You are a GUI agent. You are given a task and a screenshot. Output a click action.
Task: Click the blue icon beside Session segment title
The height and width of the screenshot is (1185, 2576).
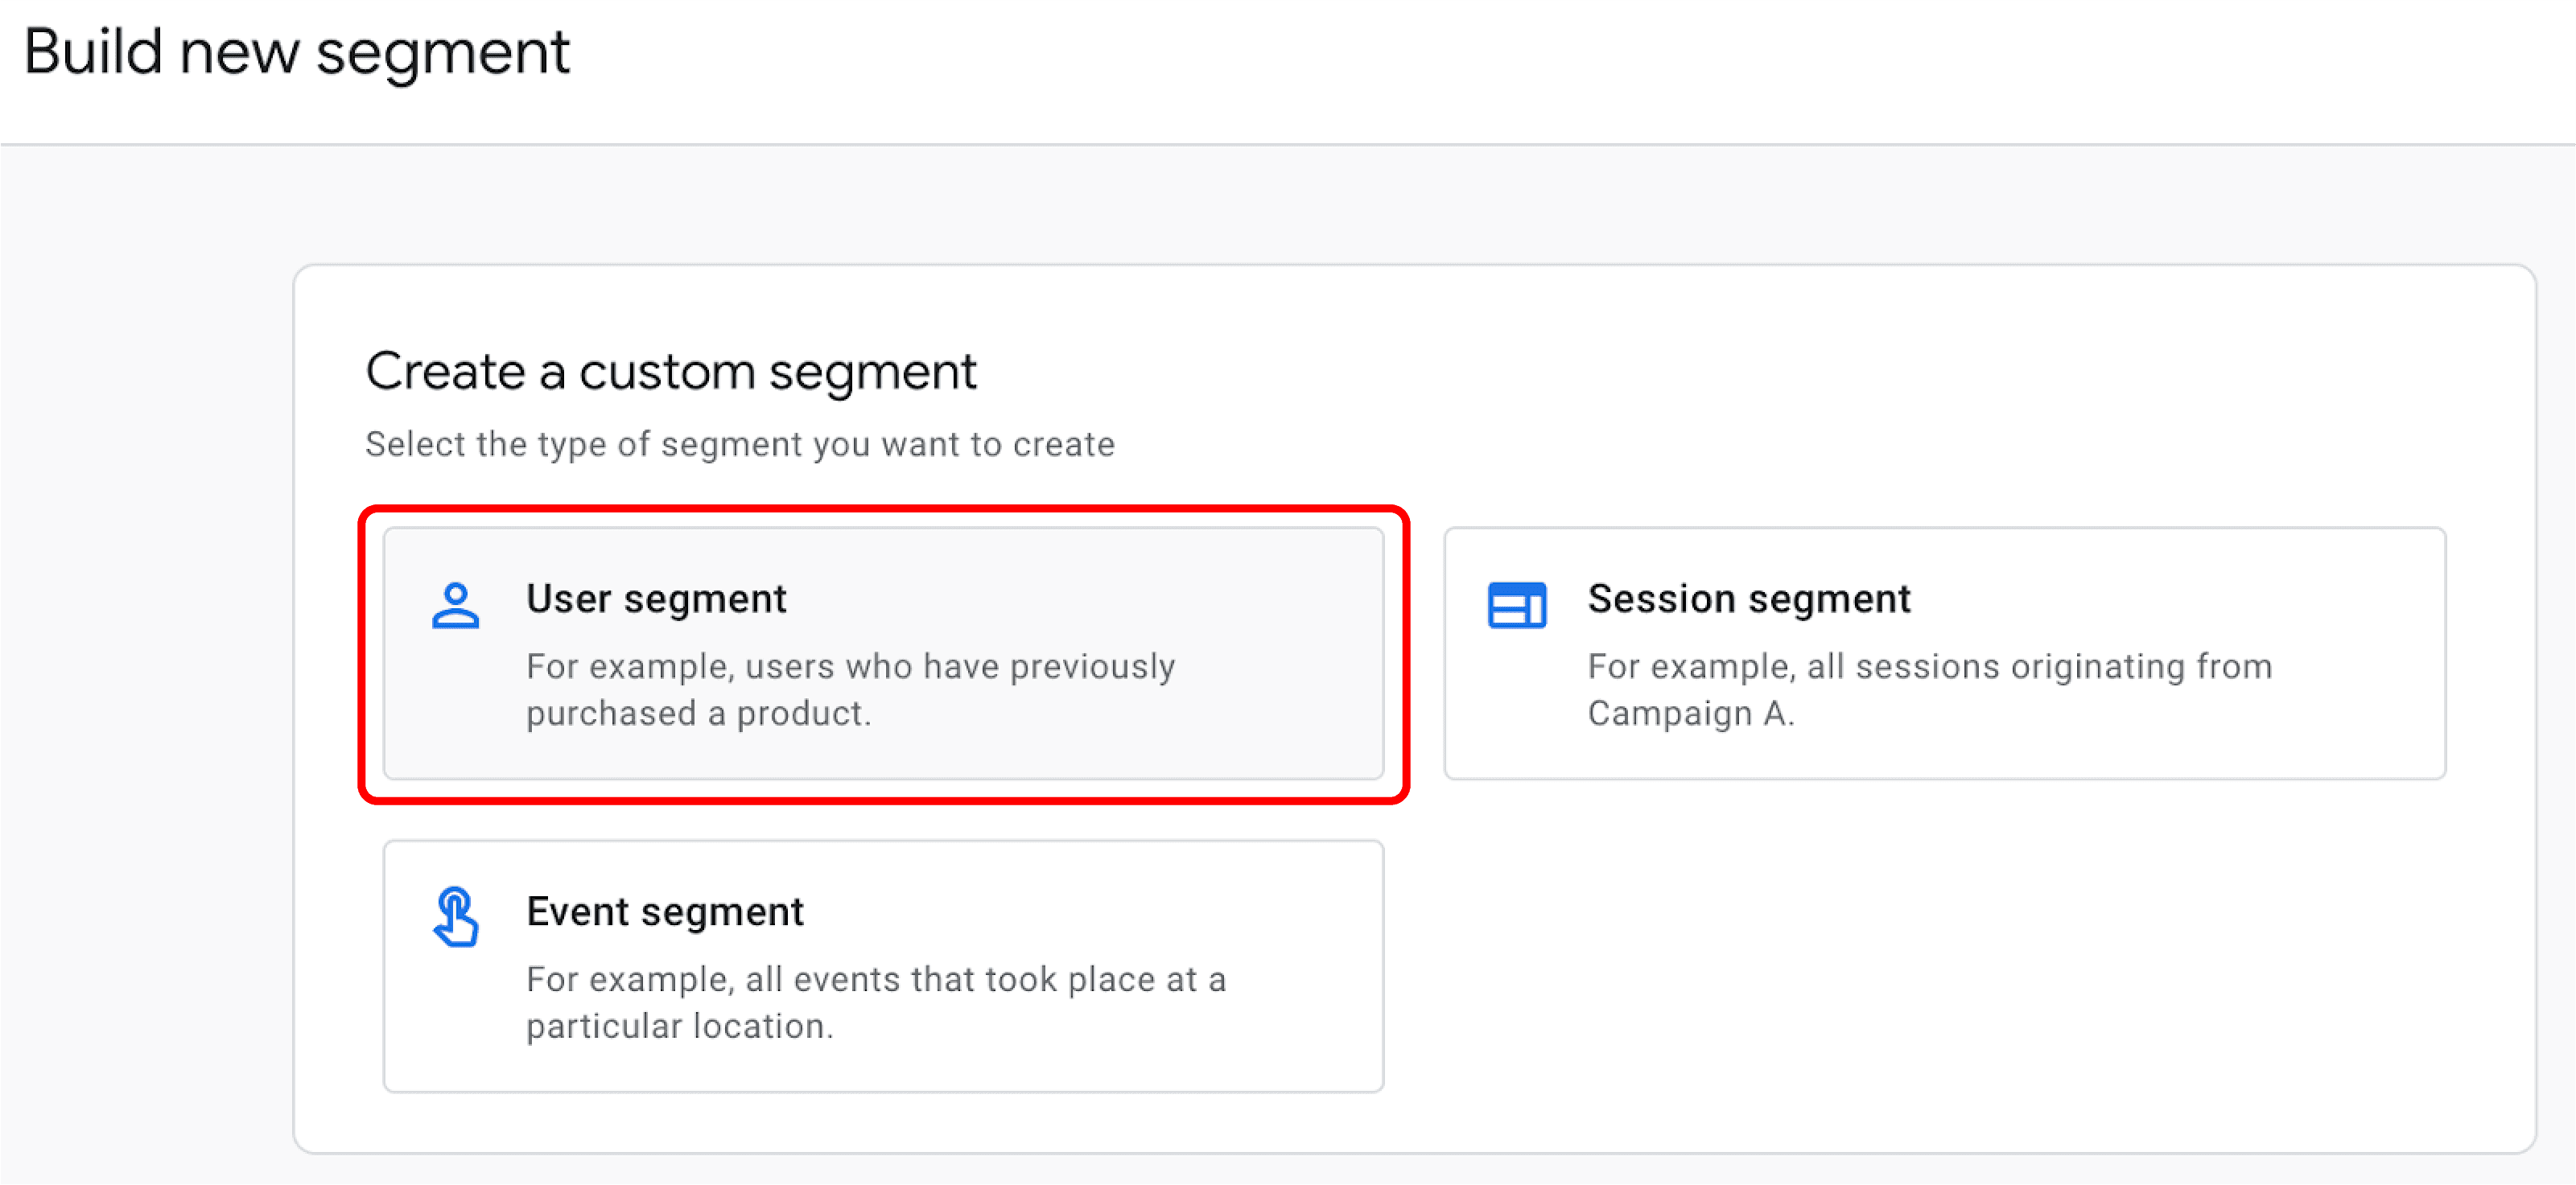[1516, 605]
